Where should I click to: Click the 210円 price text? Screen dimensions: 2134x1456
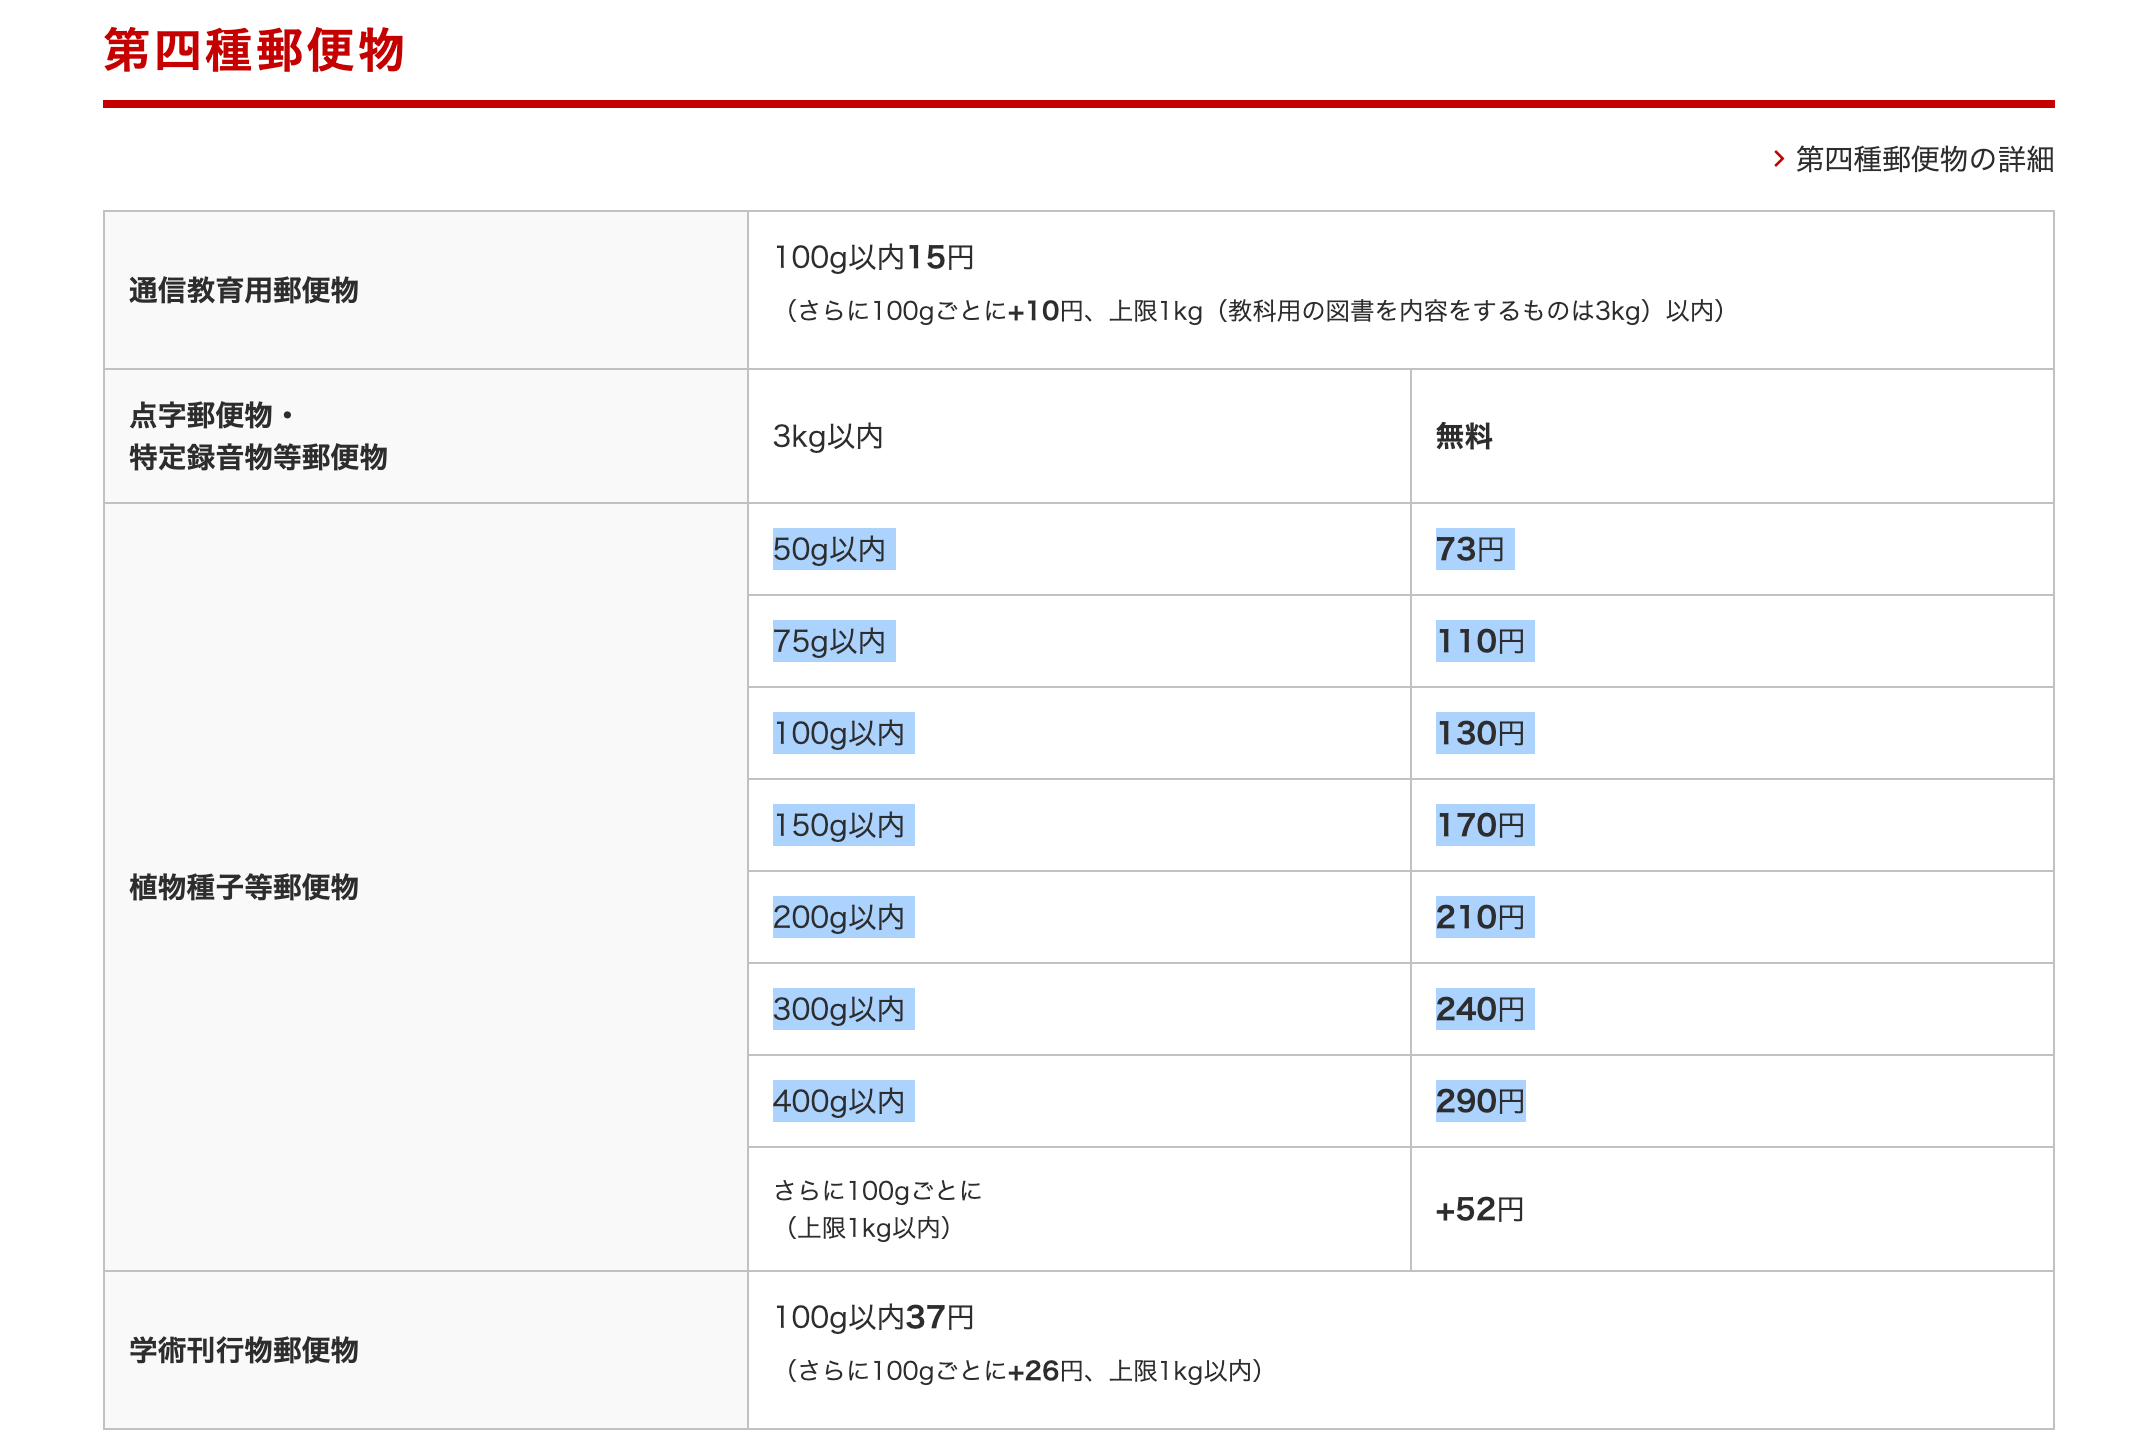[x=1483, y=917]
